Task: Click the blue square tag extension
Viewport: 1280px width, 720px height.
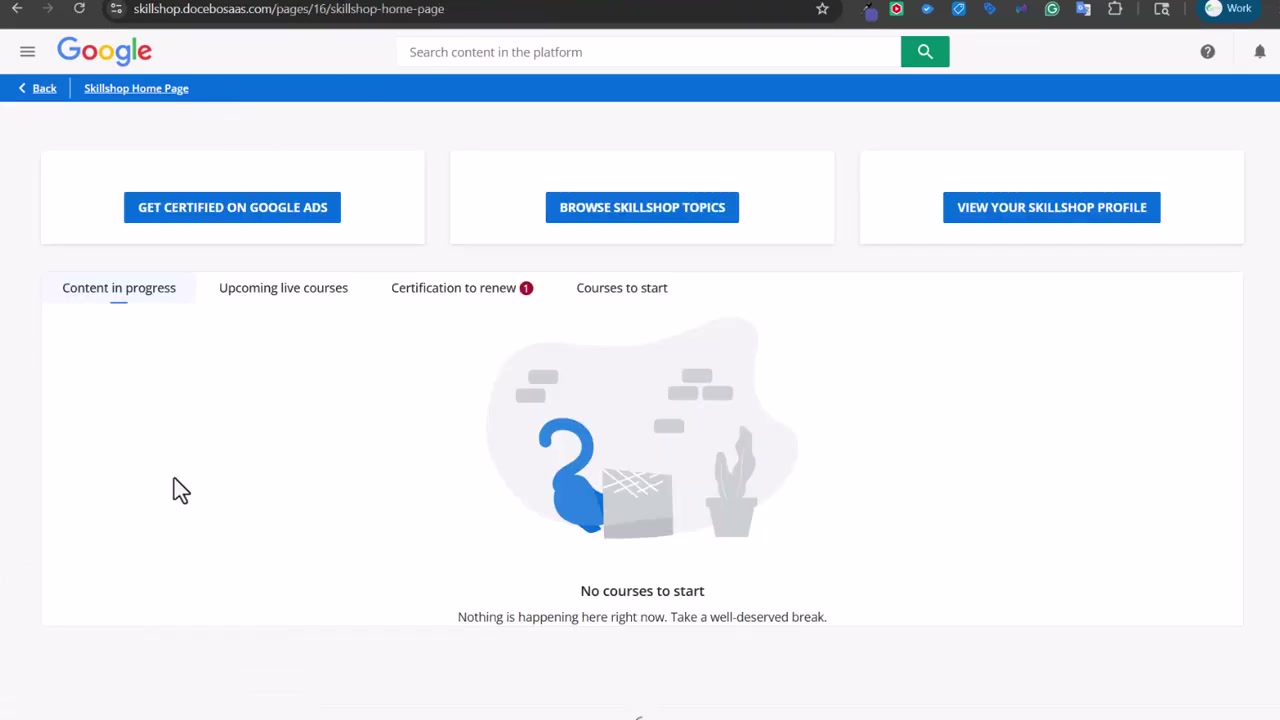Action: pos(958,9)
